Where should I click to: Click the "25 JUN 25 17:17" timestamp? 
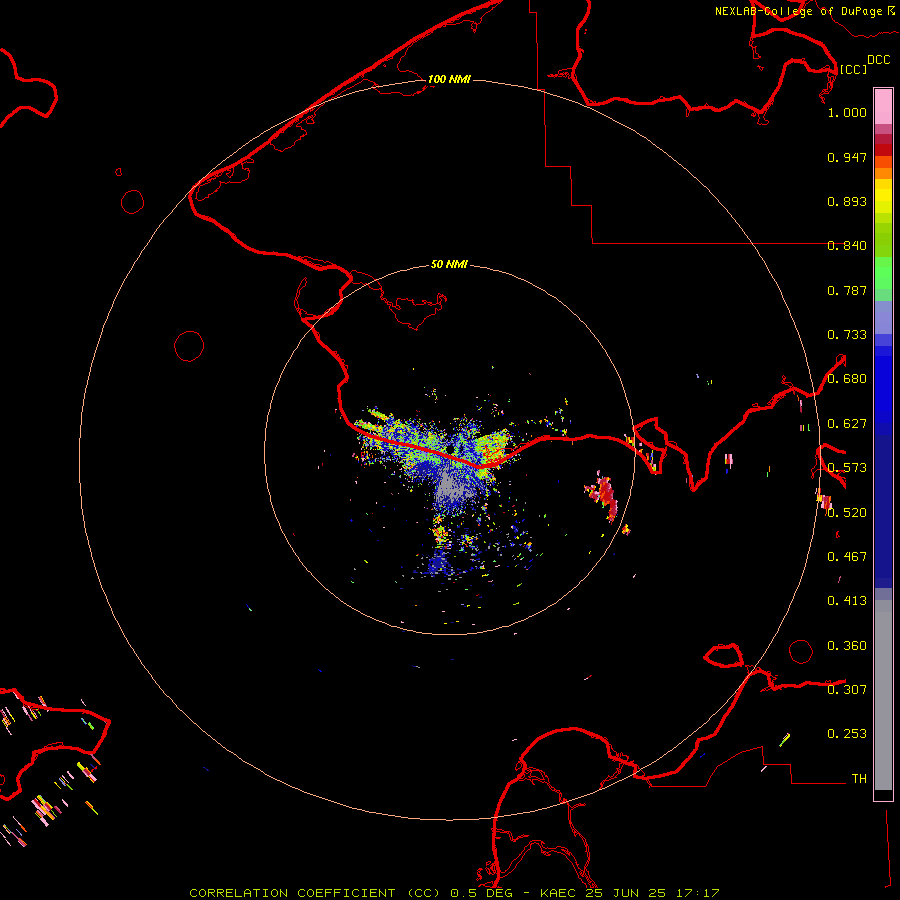coord(653,893)
